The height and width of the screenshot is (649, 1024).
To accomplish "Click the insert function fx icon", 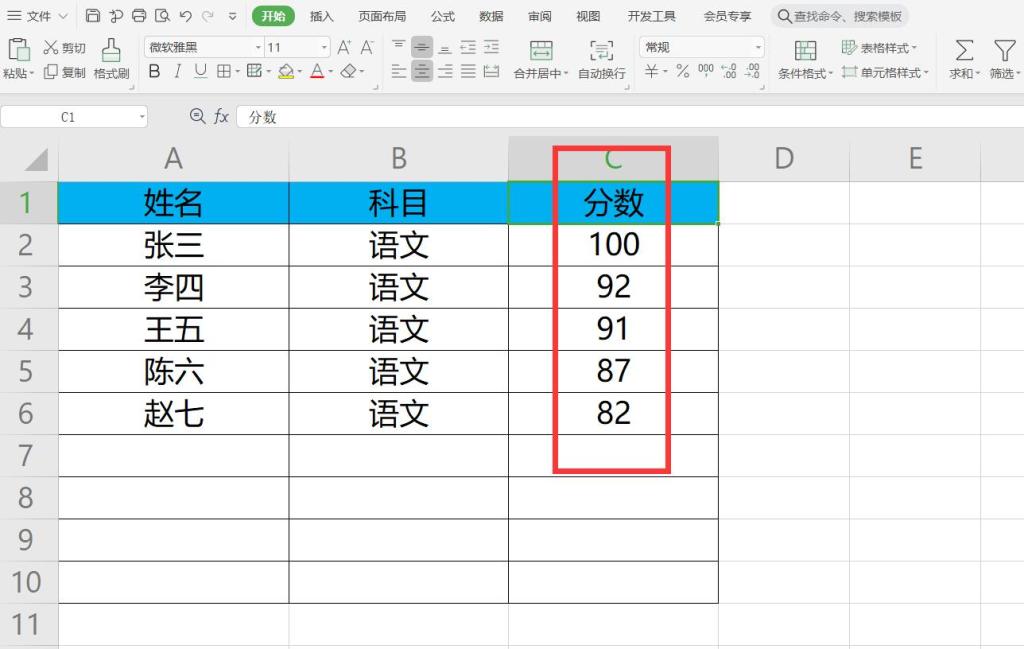I will (221, 117).
